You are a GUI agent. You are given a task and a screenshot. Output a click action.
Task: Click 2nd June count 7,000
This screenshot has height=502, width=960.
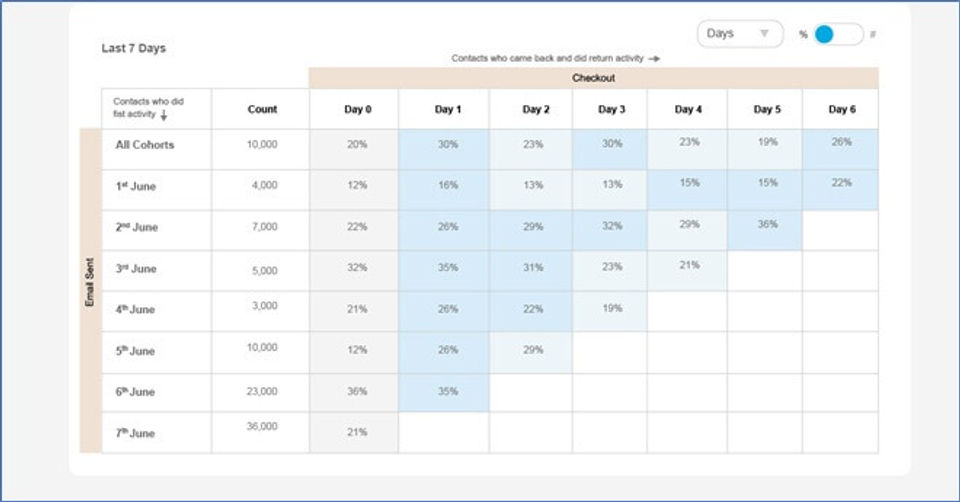pos(264,227)
